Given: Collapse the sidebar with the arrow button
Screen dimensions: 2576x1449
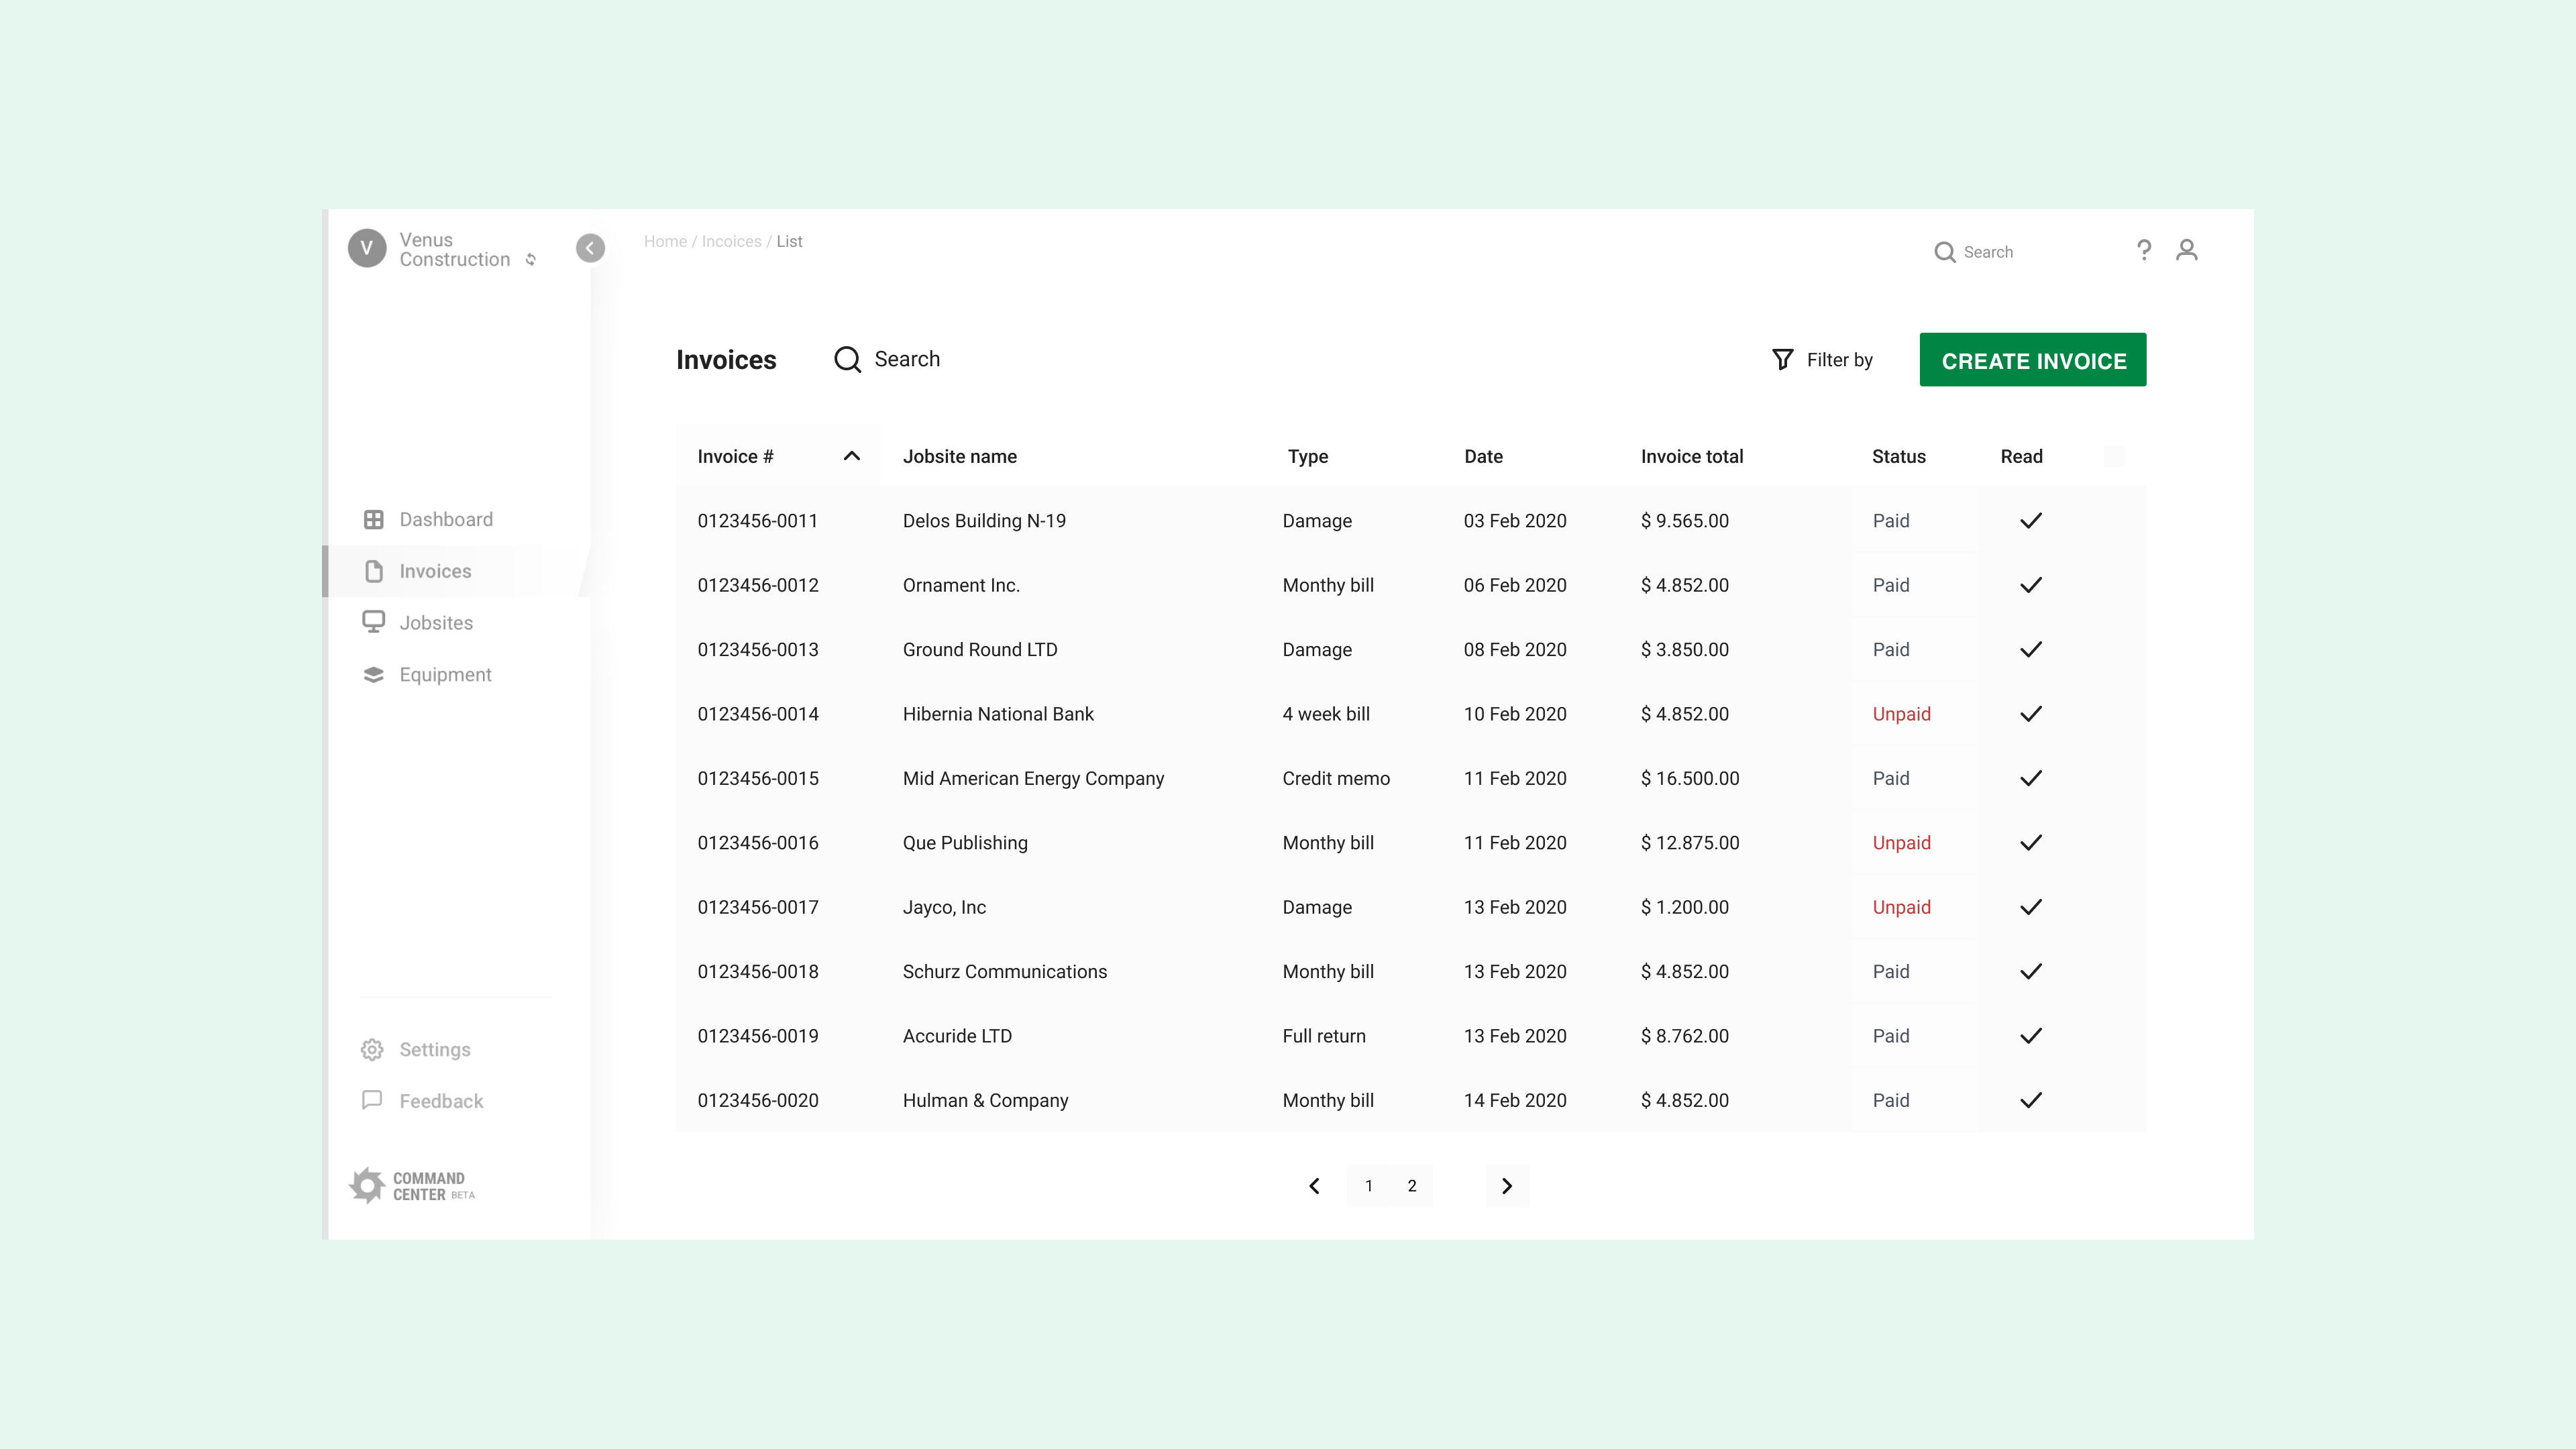Looking at the screenshot, I should [590, 248].
